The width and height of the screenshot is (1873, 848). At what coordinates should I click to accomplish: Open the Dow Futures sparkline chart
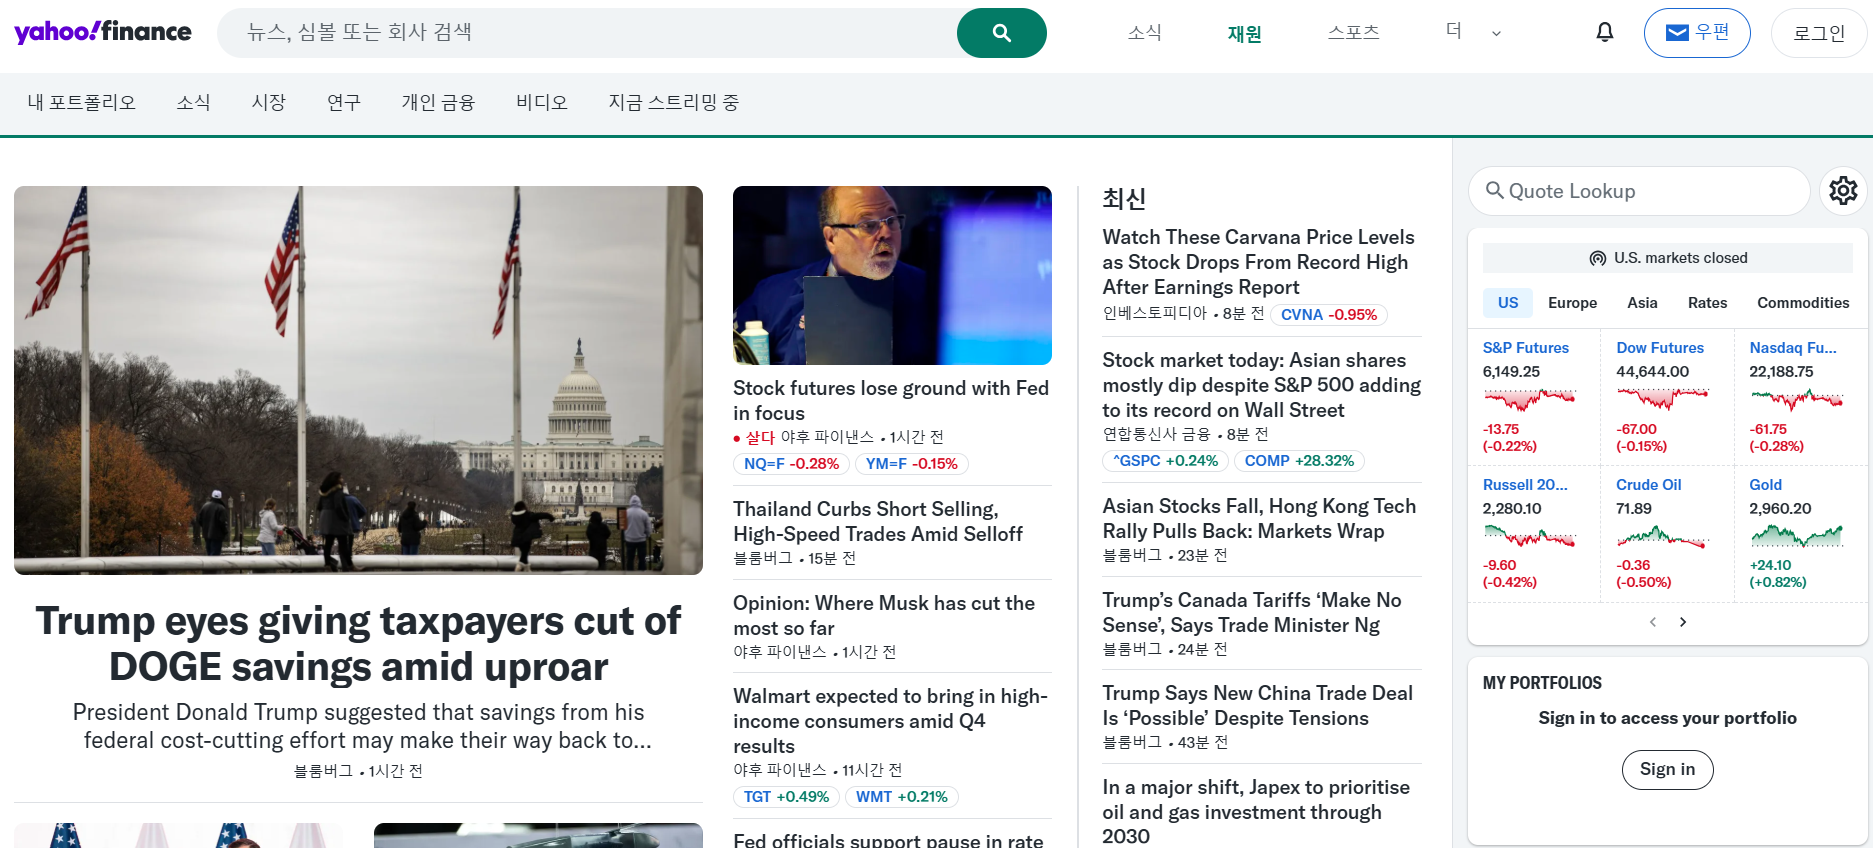pos(1663,400)
